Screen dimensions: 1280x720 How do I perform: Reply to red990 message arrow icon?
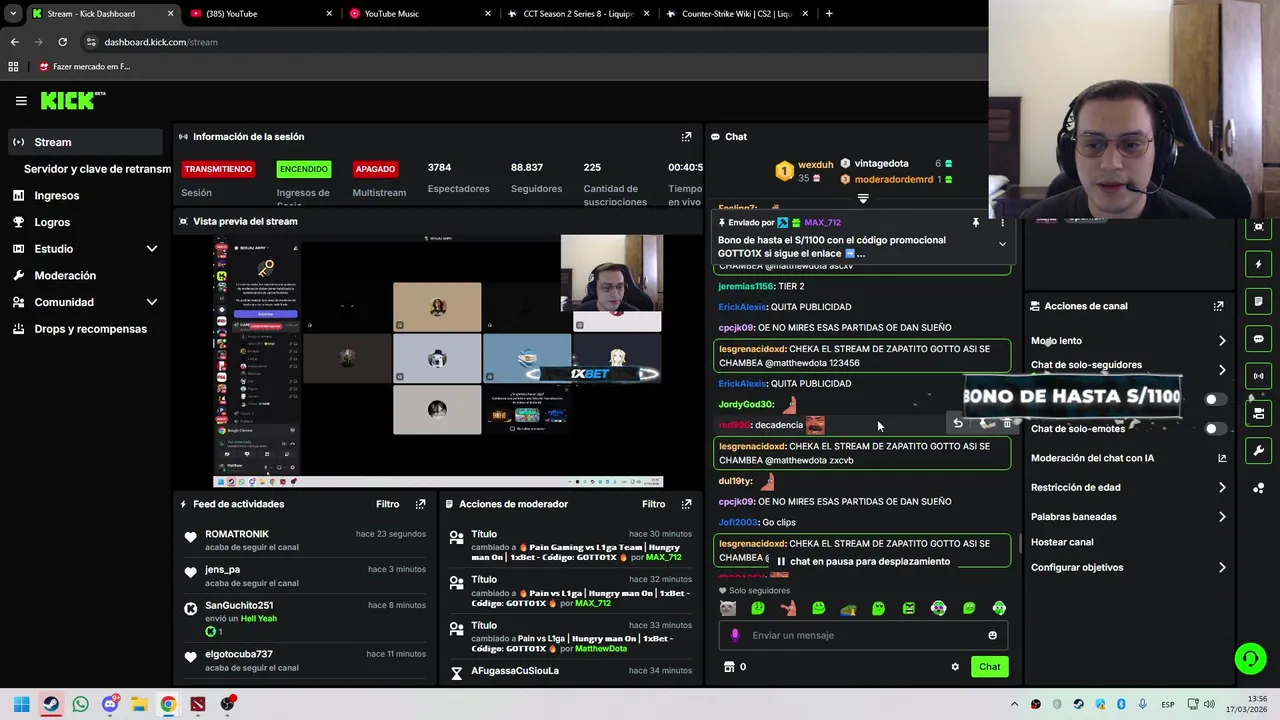957,424
